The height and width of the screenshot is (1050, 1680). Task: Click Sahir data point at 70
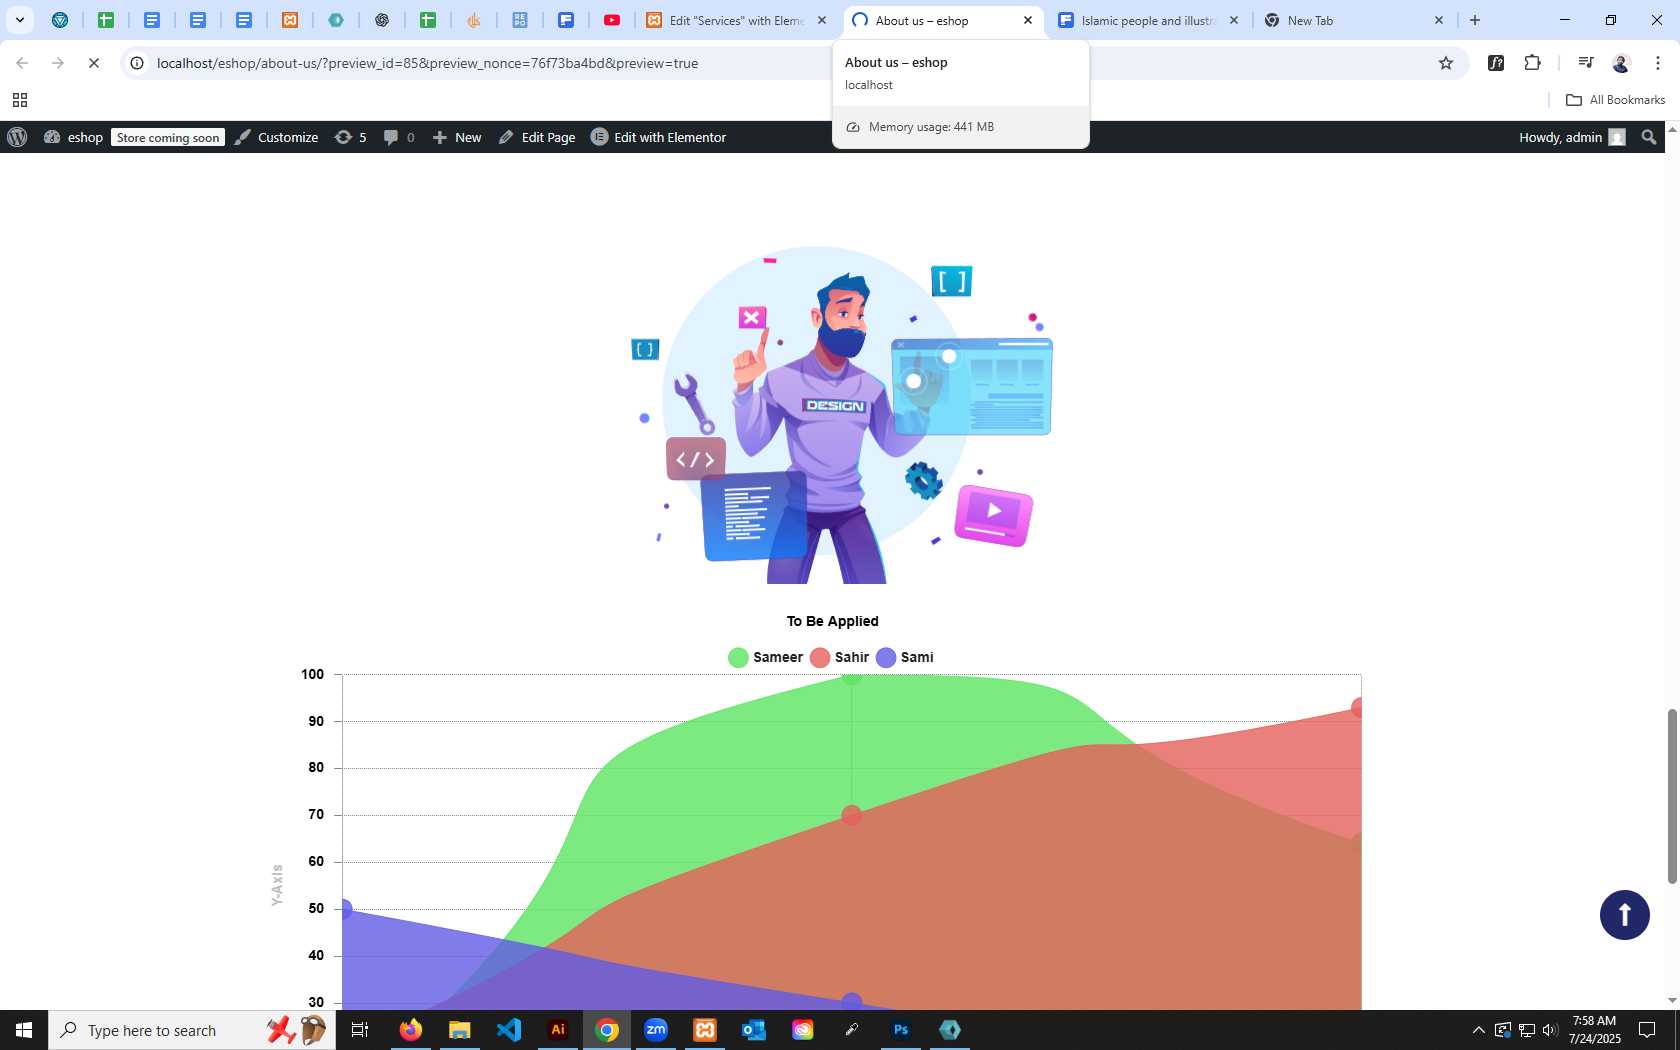coord(852,816)
